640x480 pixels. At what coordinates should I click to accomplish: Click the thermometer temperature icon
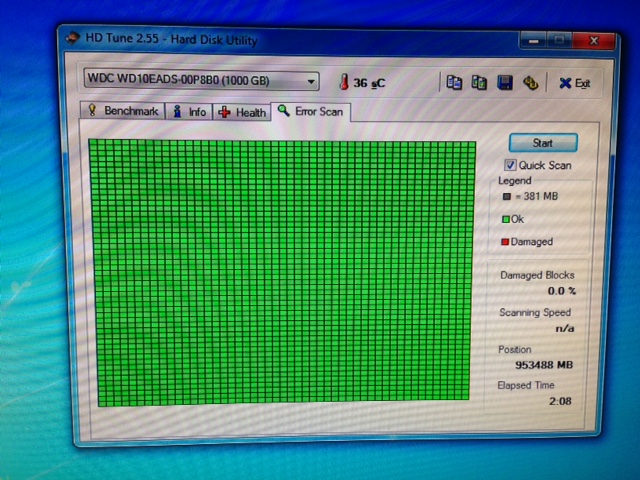344,82
